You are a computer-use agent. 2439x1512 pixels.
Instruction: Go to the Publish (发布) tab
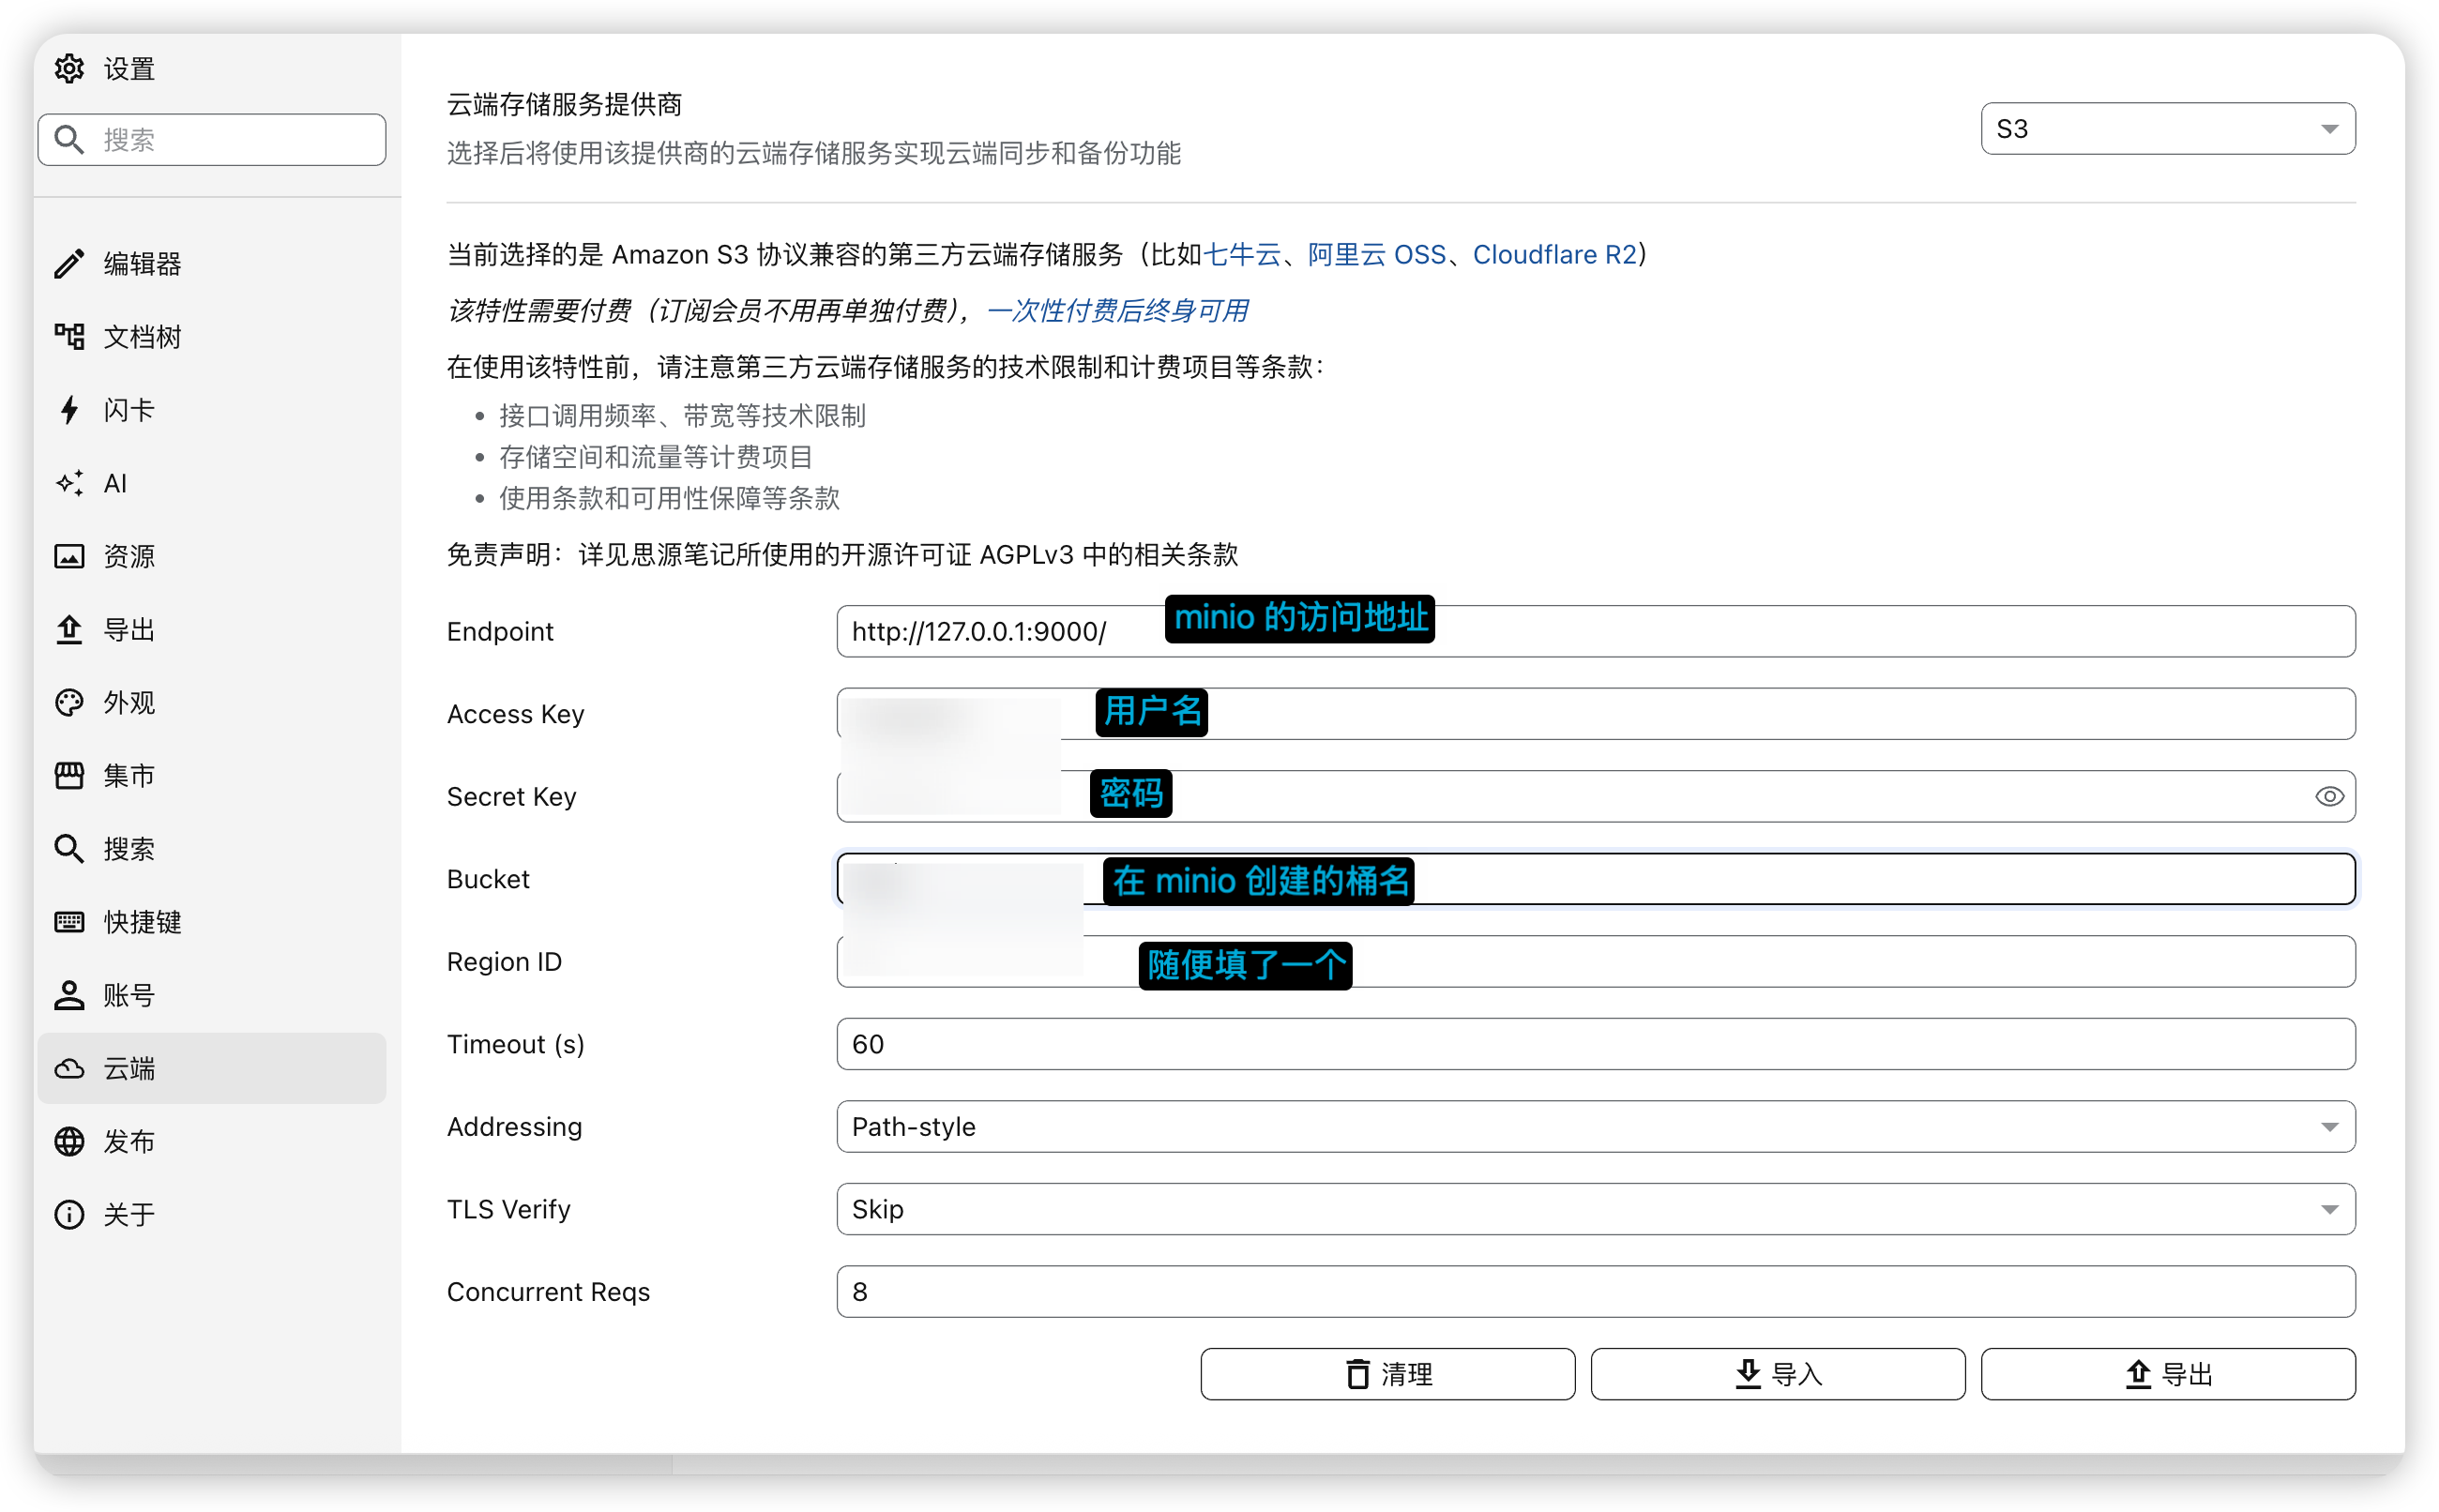[128, 1142]
